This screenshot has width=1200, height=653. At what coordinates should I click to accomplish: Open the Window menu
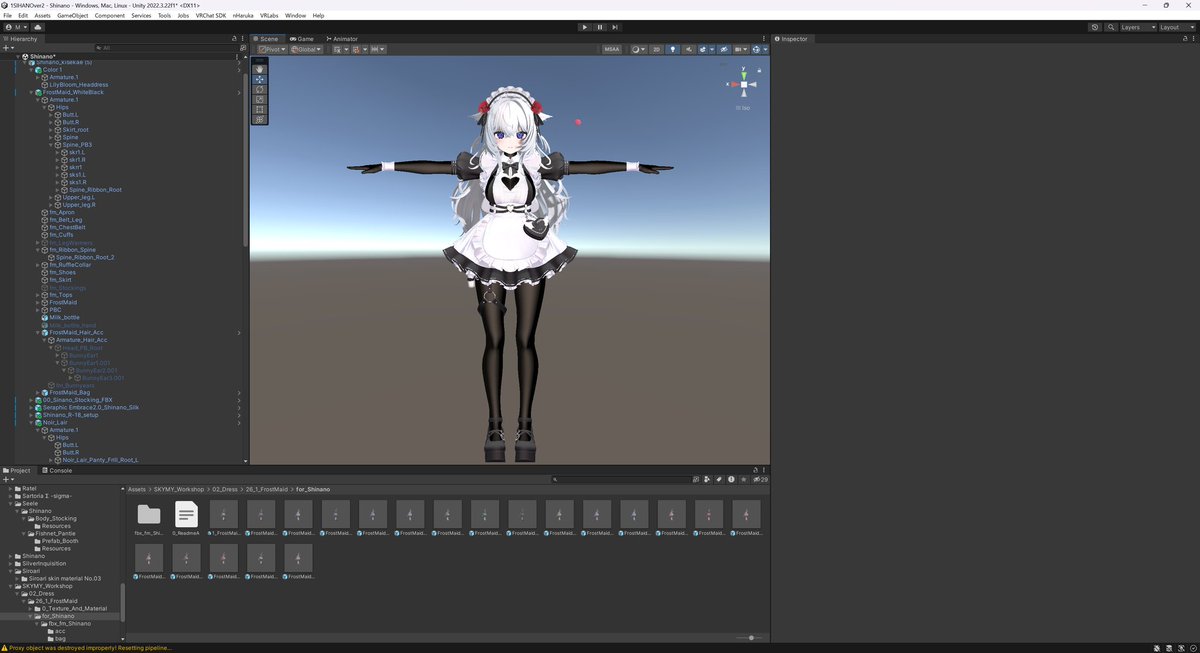[x=295, y=16]
